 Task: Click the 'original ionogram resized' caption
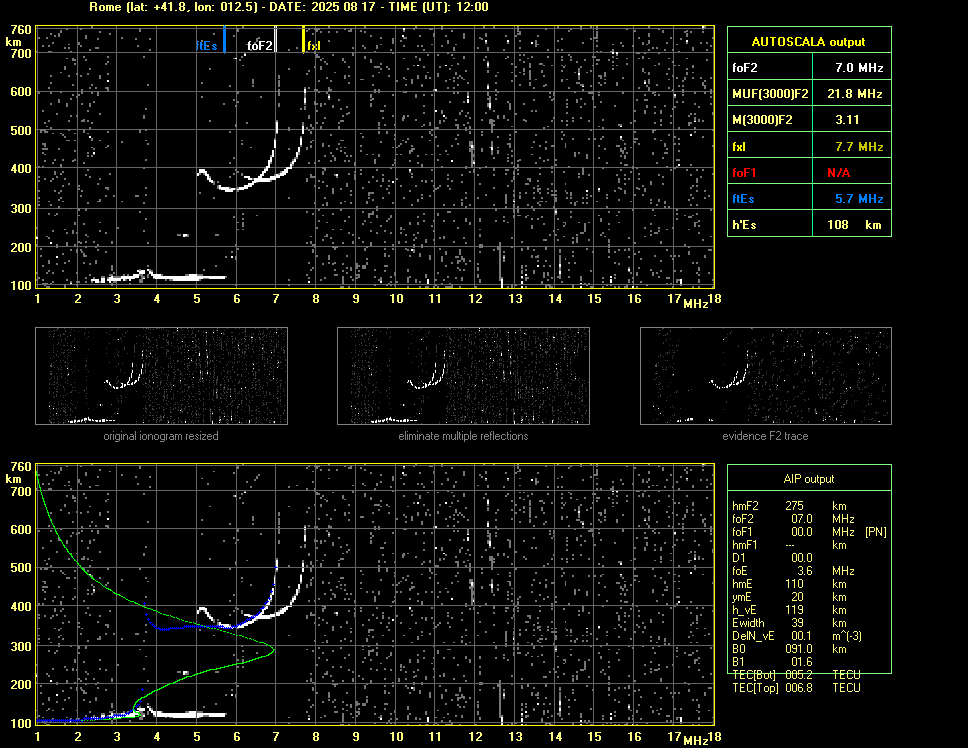point(161,436)
